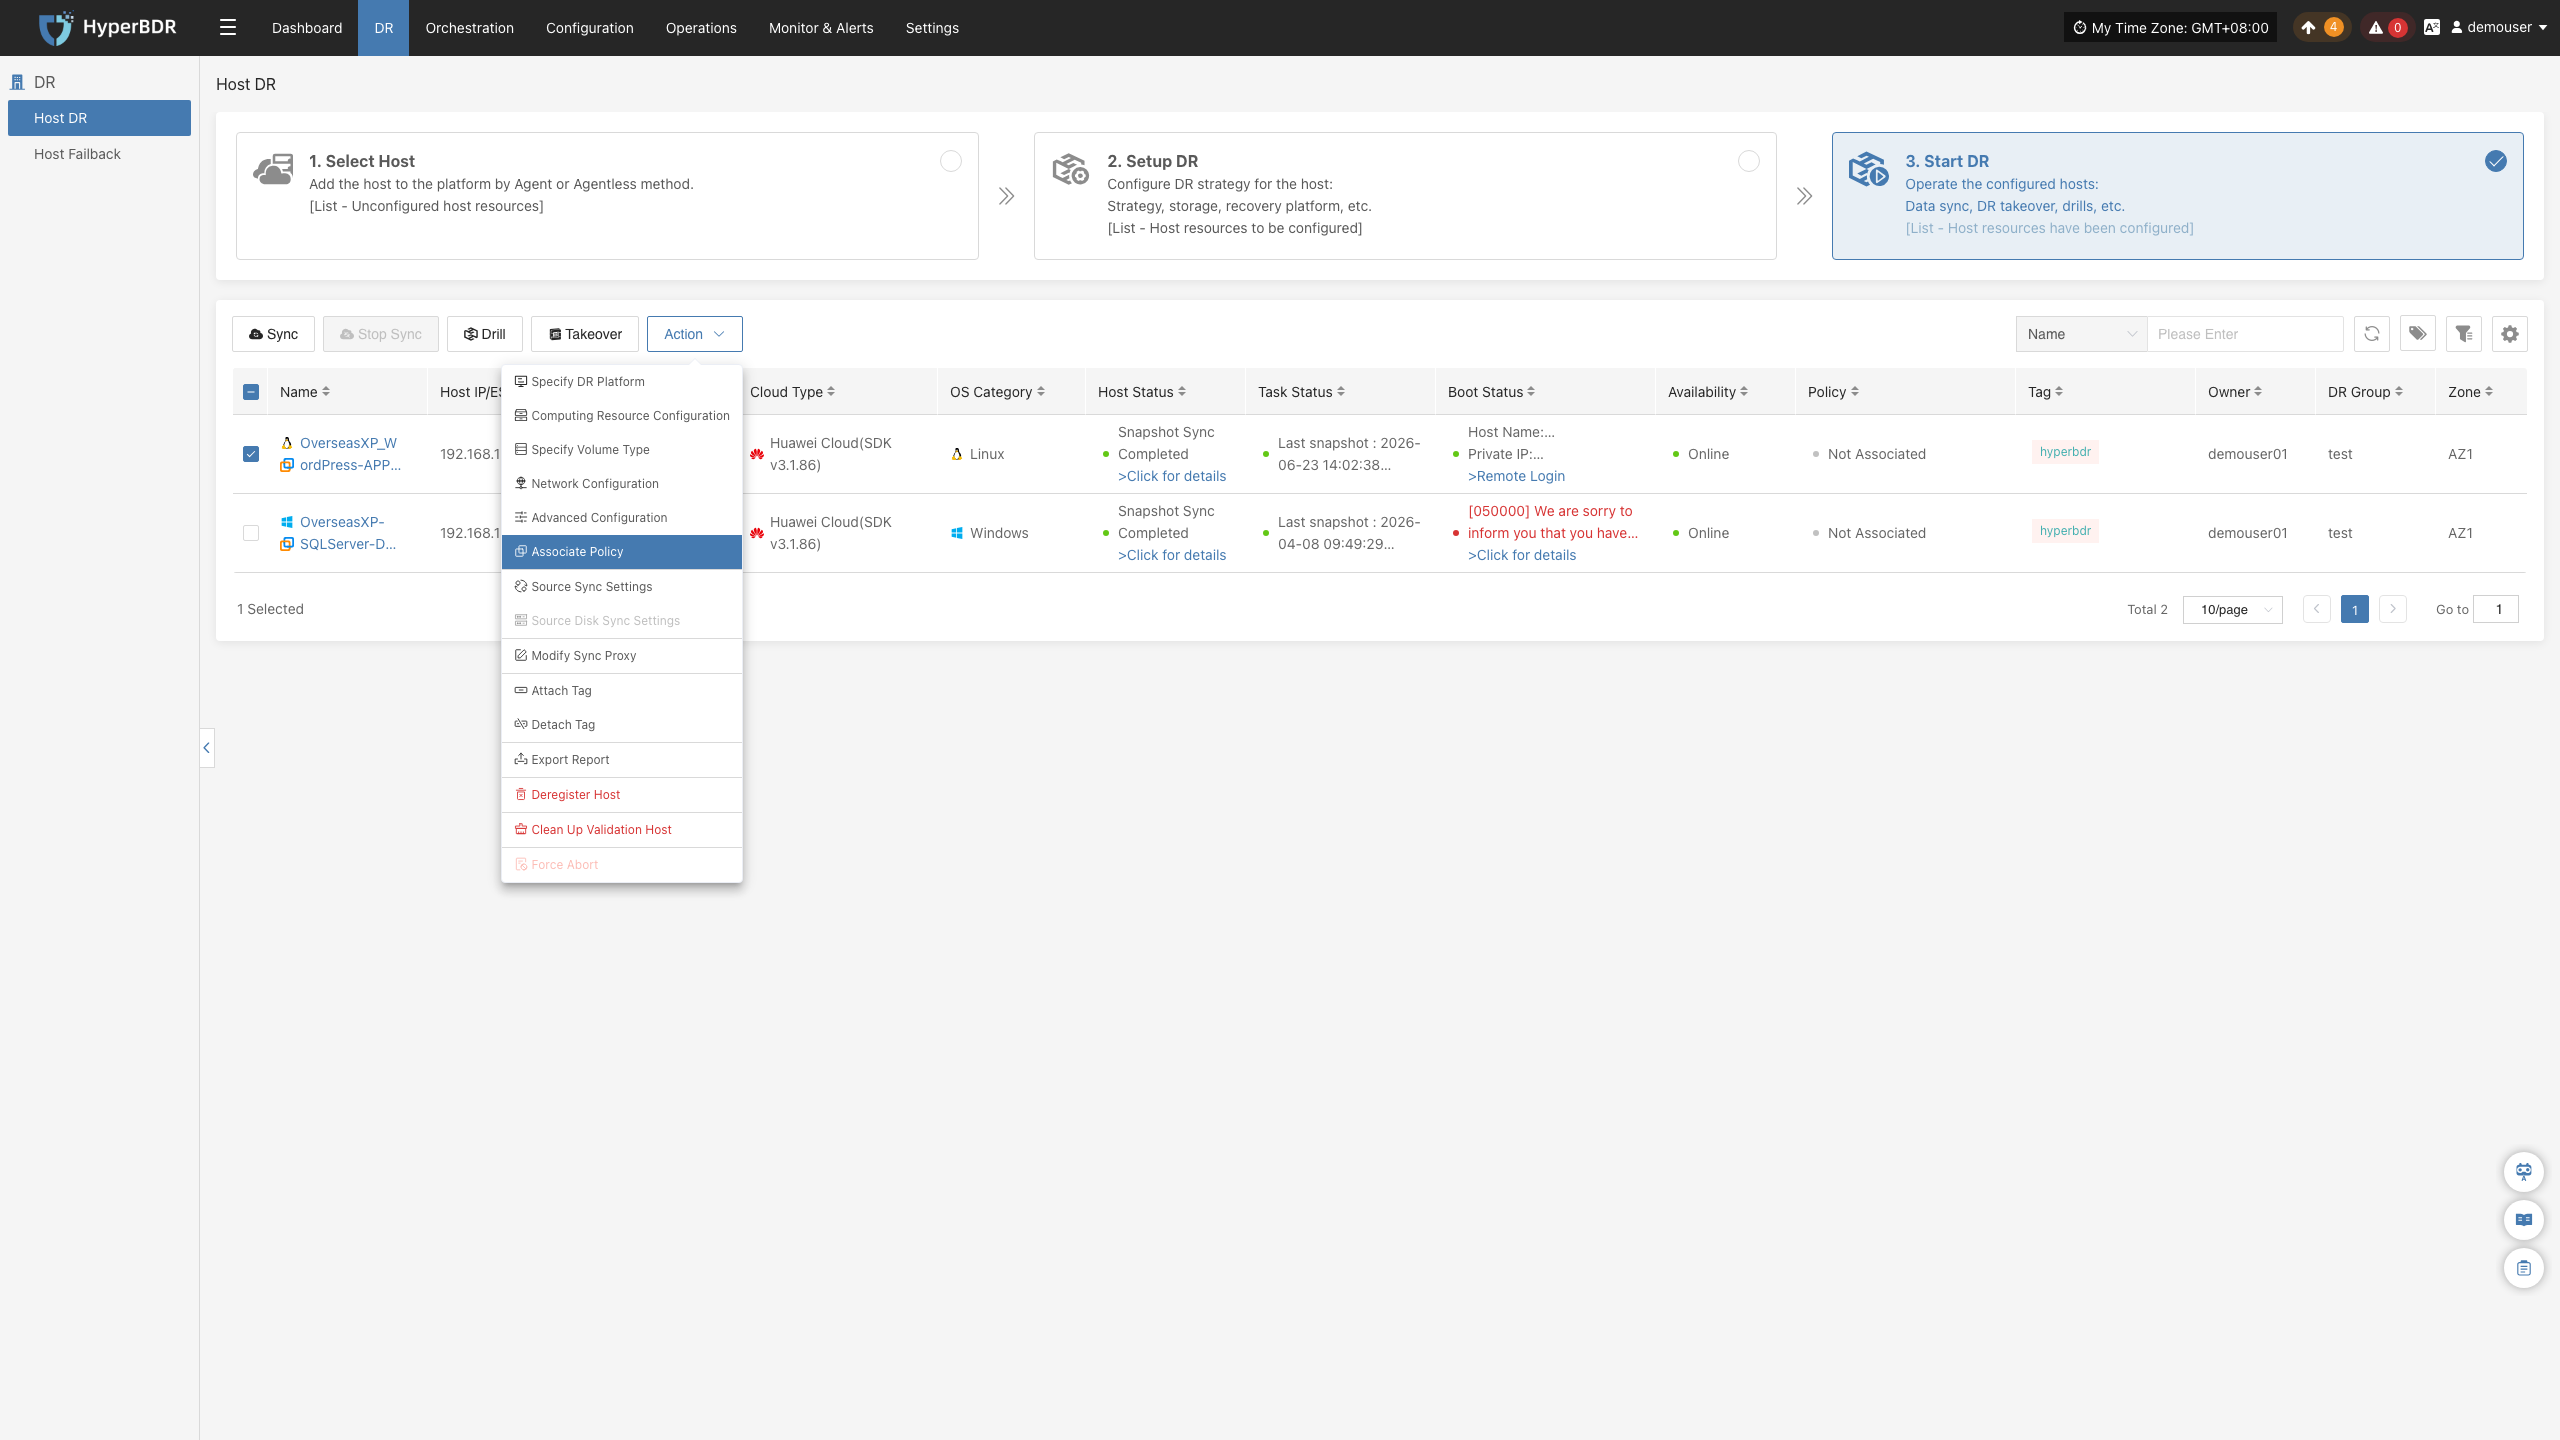
Task: Open the upgrade notifications arrow icon
Action: click(x=2308, y=28)
